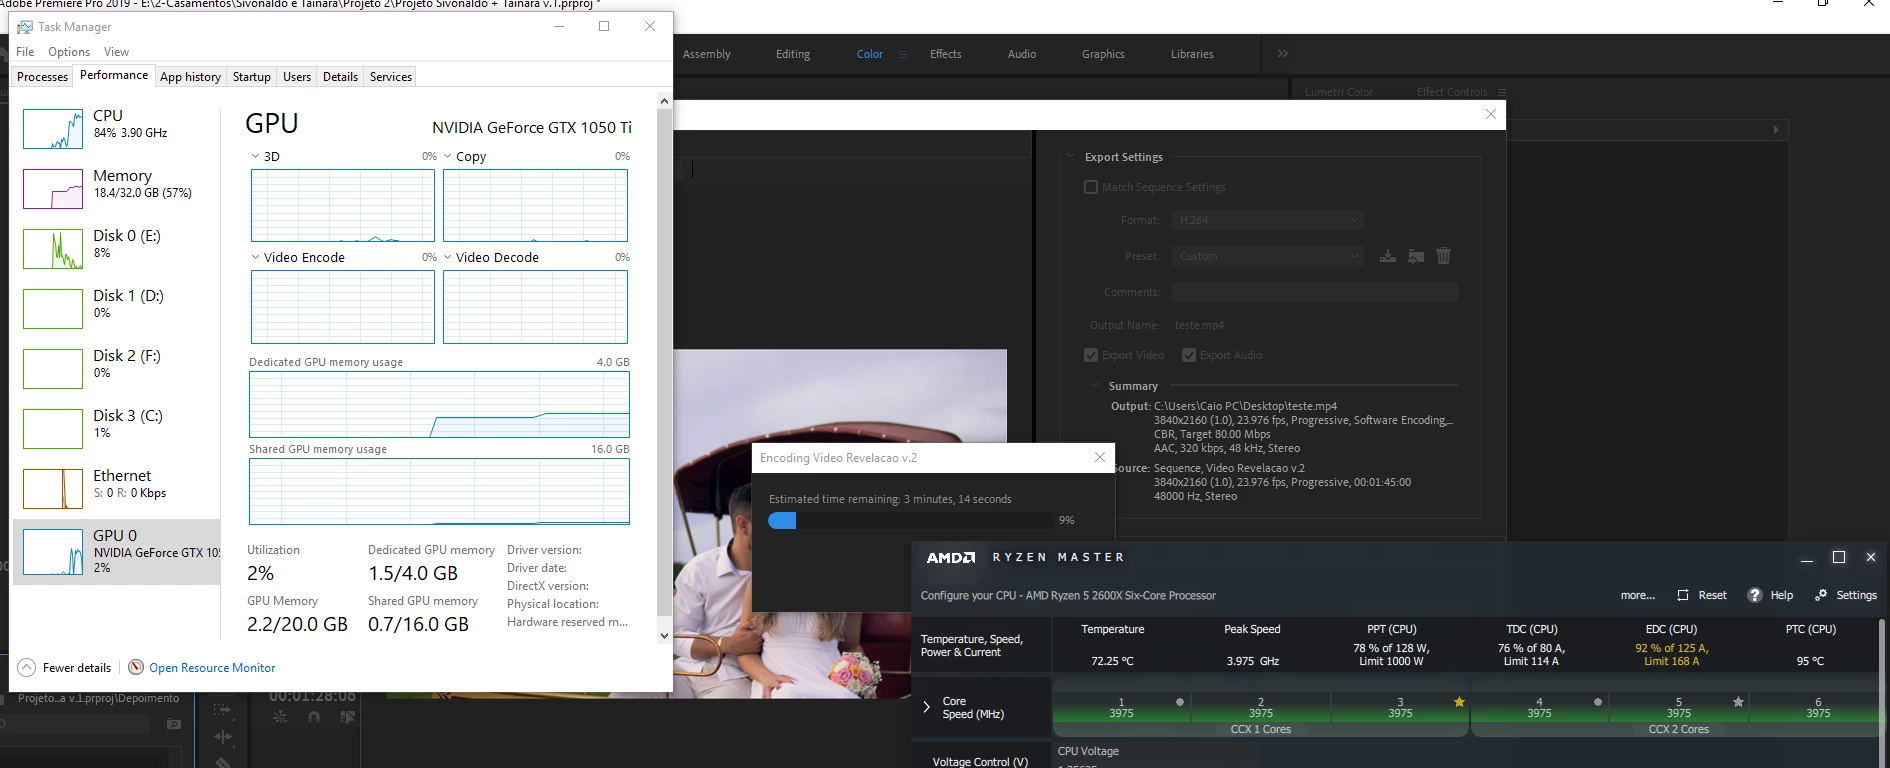Toggle the Export Audio checkbox
The image size is (1890, 768).
[x=1189, y=355]
